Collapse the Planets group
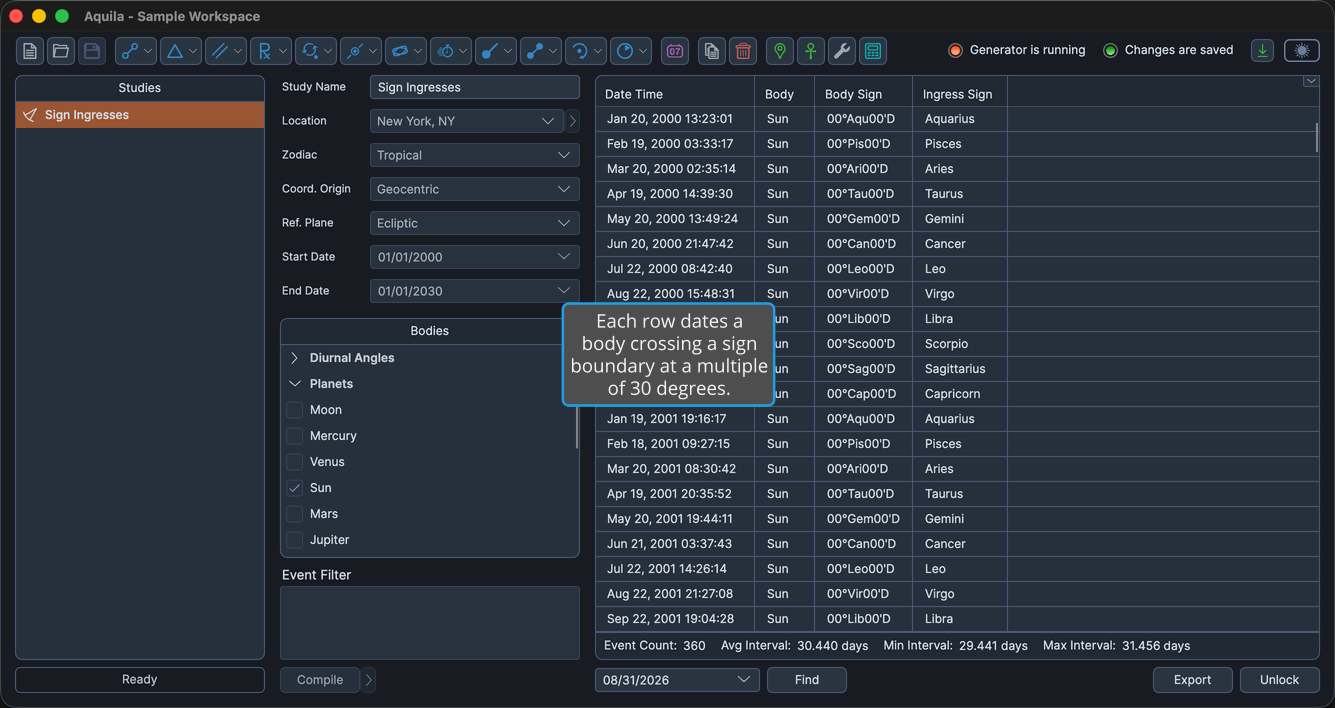Viewport: 1335px width, 708px height. (x=295, y=384)
